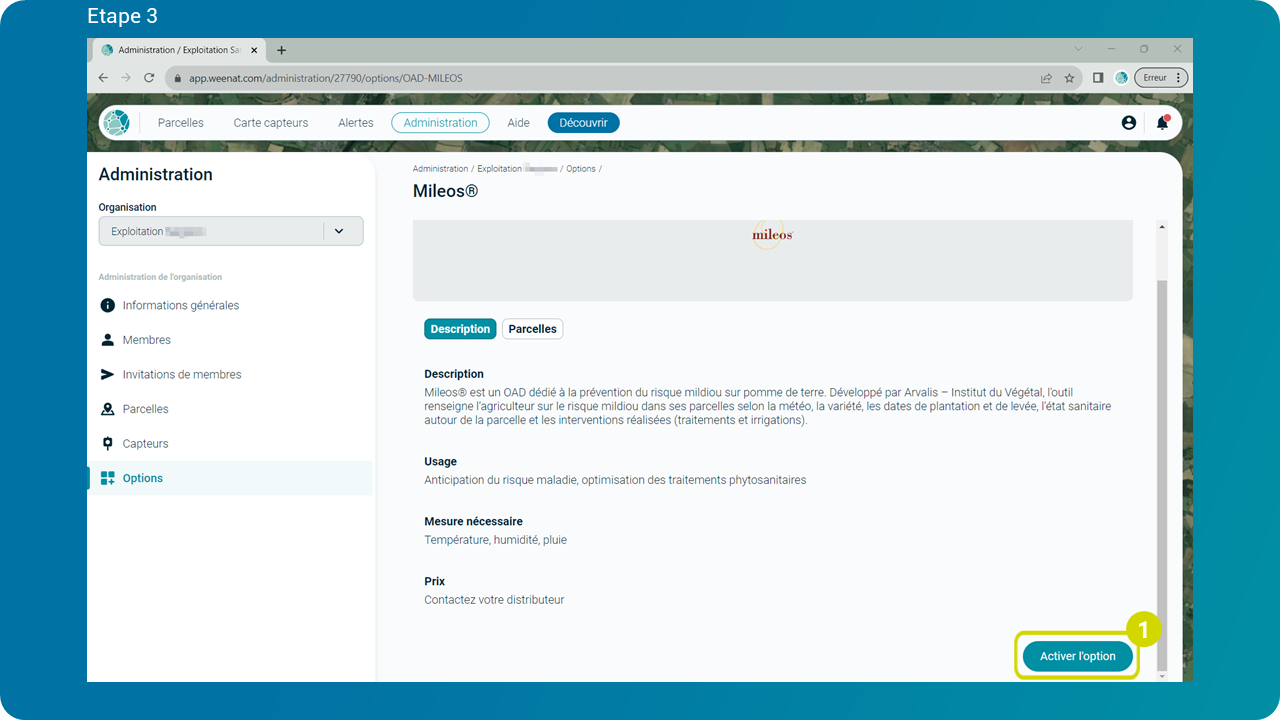Click the Parcelles map pin icon
Image resolution: width=1280 pixels, height=720 pixels.
(x=107, y=409)
